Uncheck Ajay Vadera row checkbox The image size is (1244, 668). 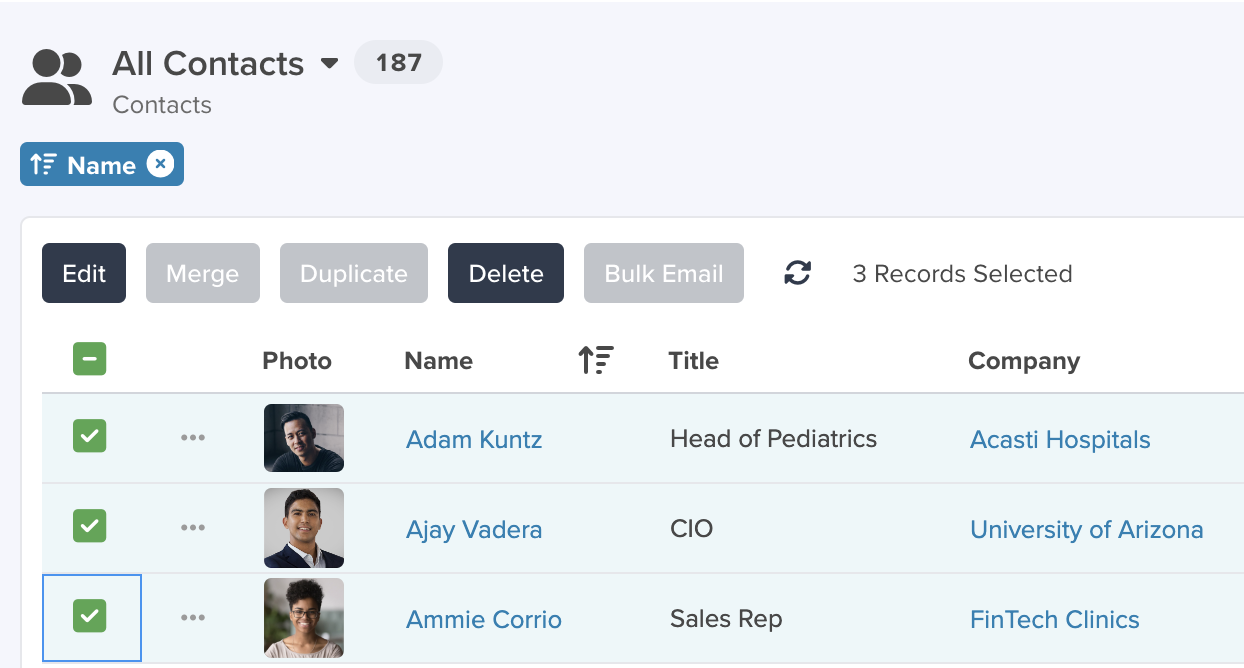click(90, 526)
